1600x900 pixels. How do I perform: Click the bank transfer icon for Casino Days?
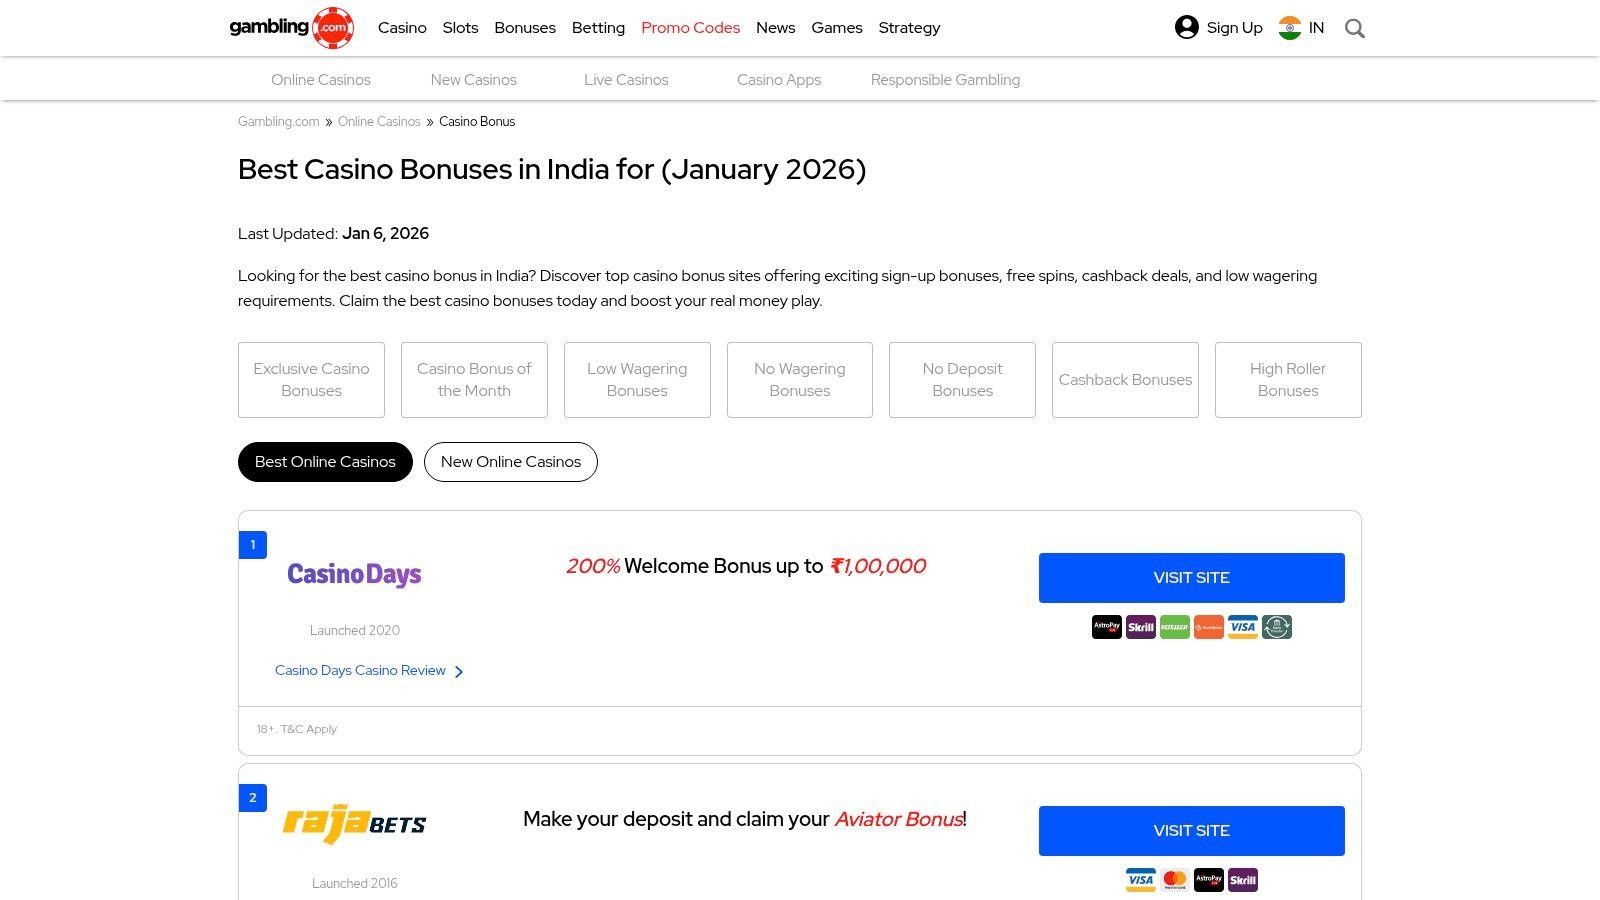click(1277, 627)
